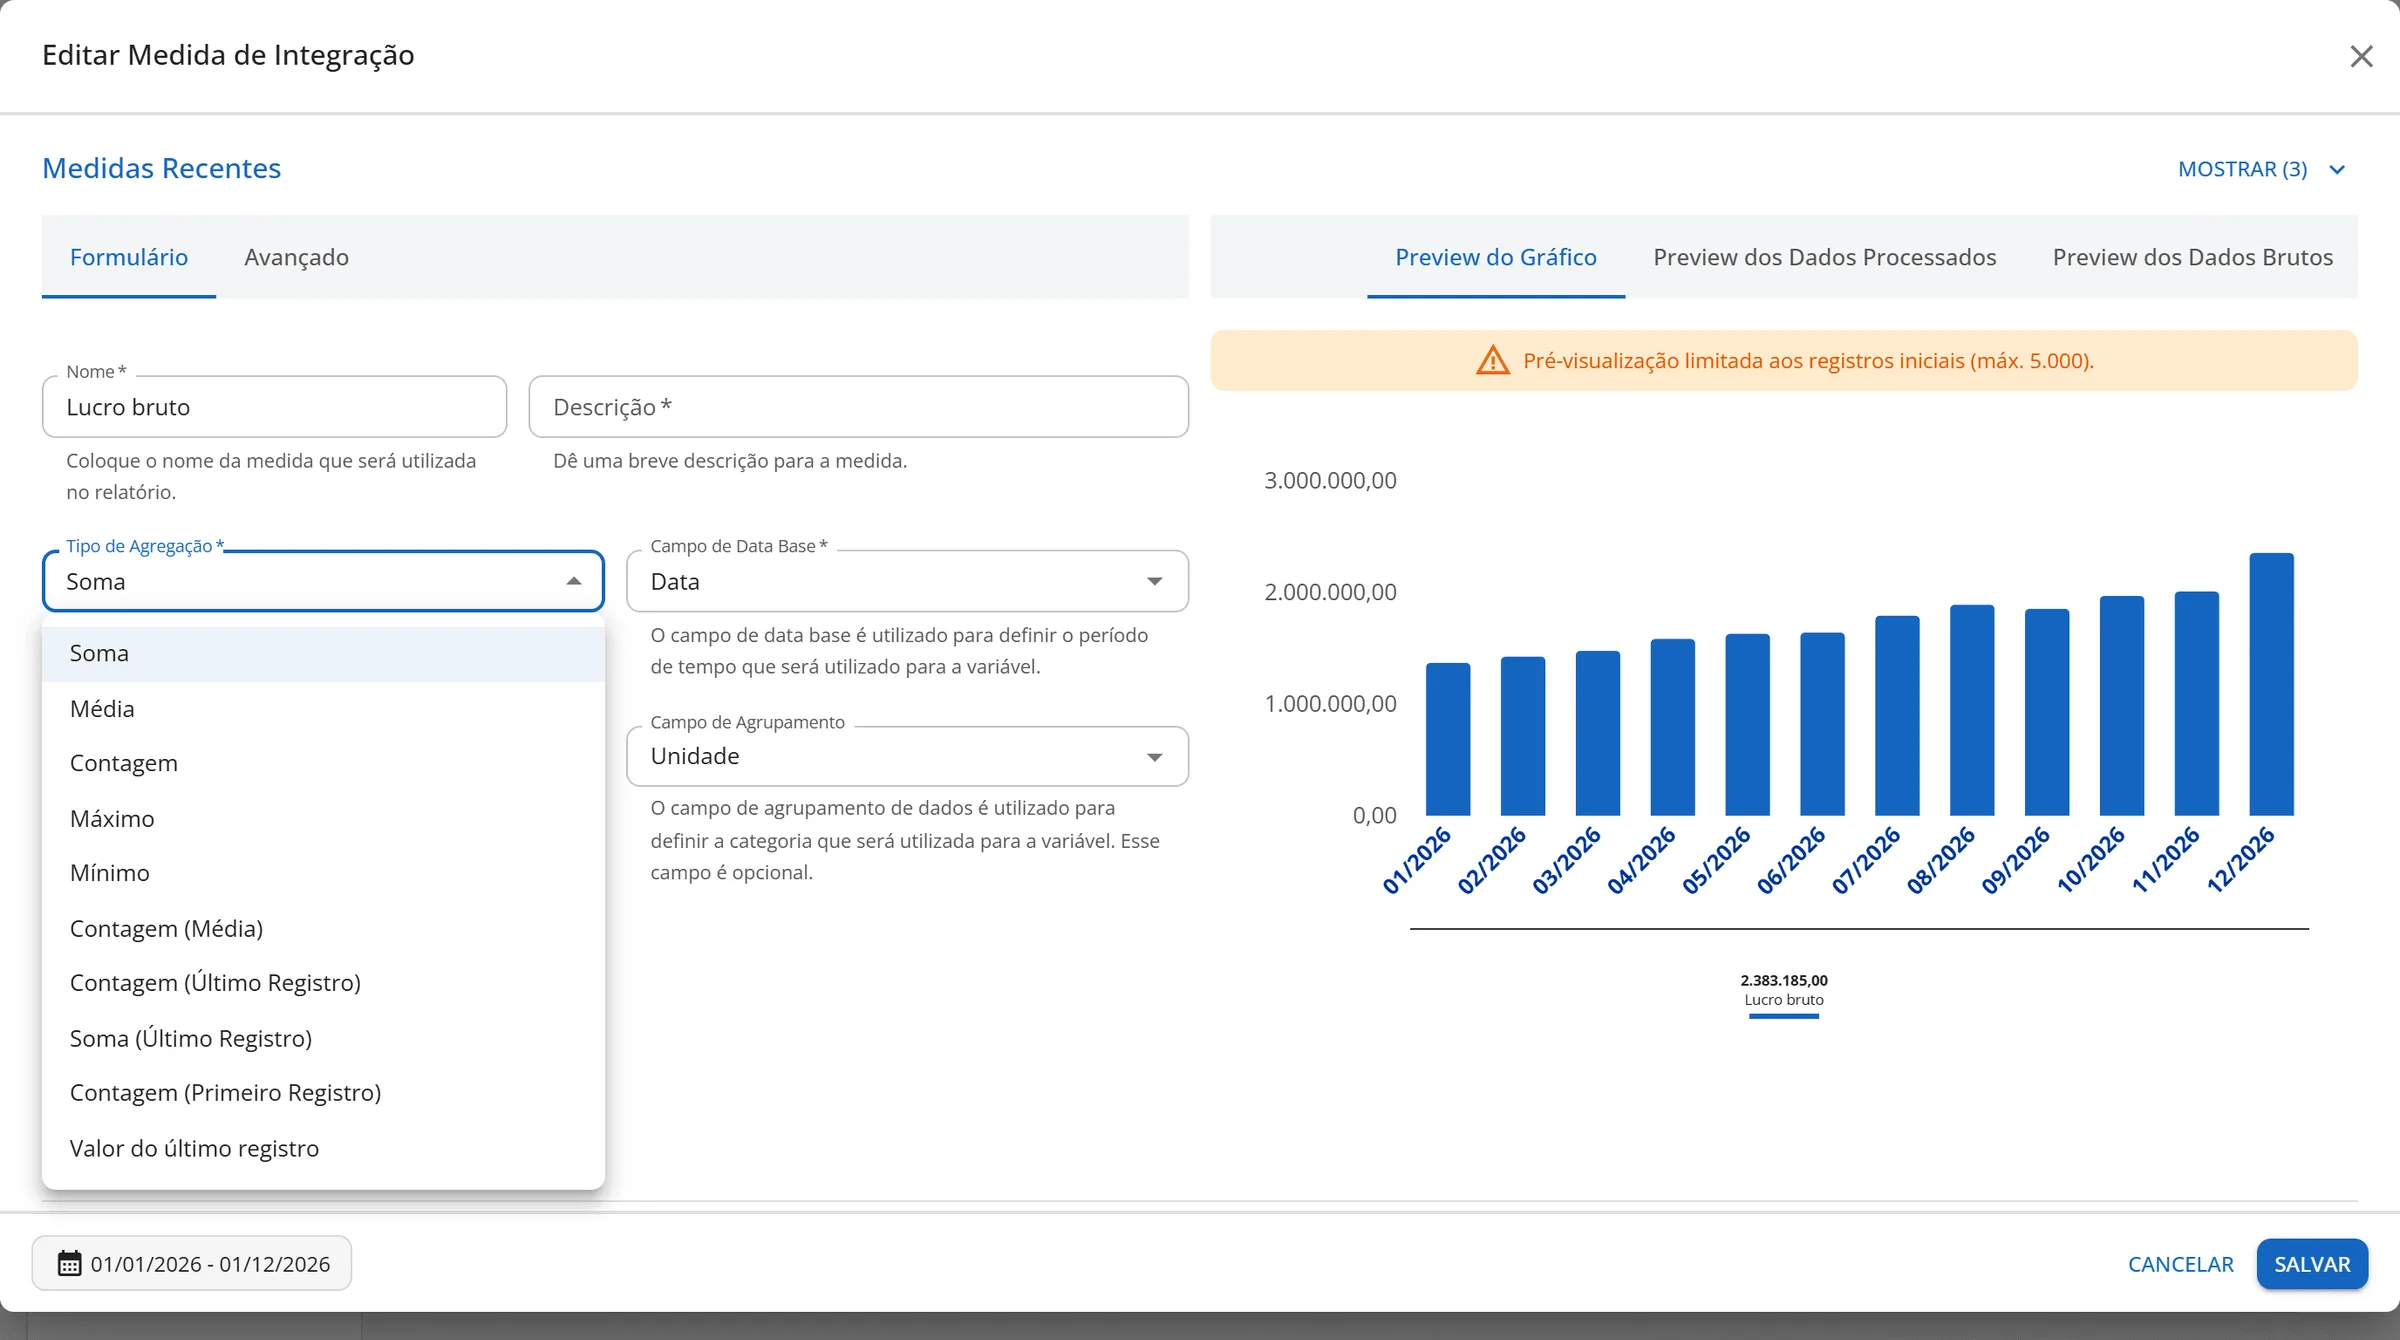Switch to the Avançado tab
Viewport: 2400px width, 1340px height.
pyautogui.click(x=297, y=257)
